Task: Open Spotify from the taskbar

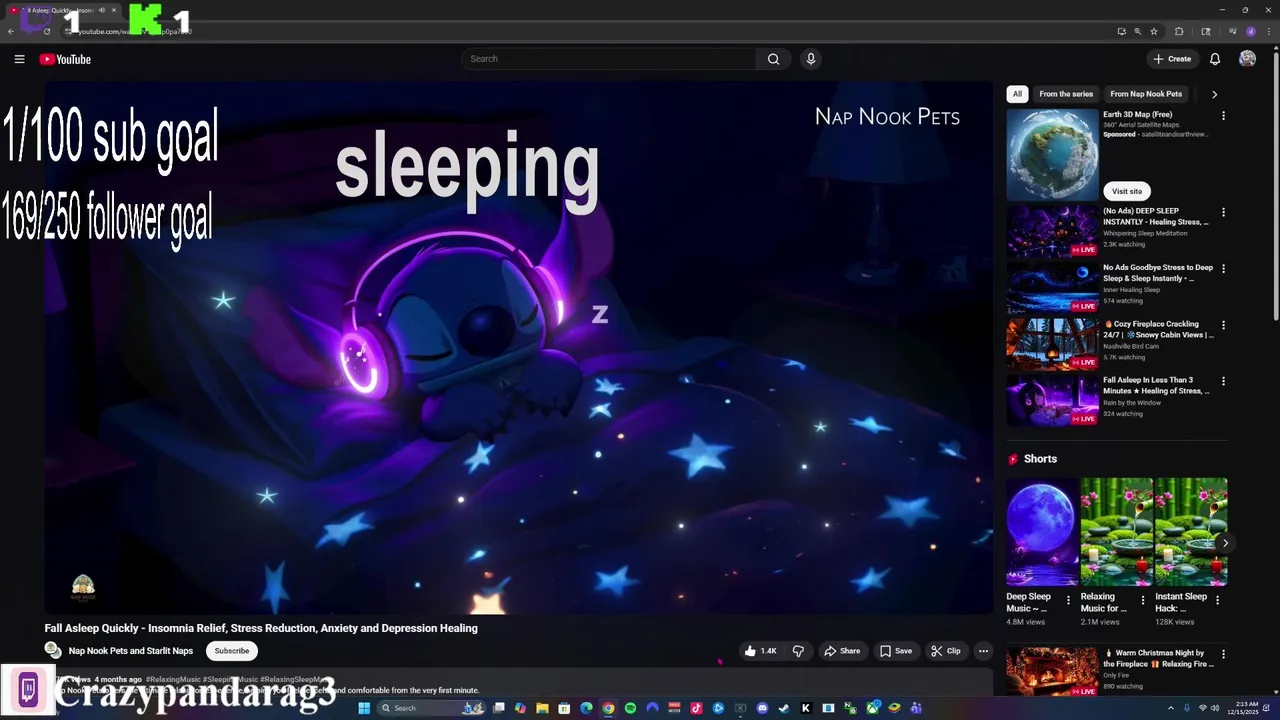Action: click(x=630, y=708)
